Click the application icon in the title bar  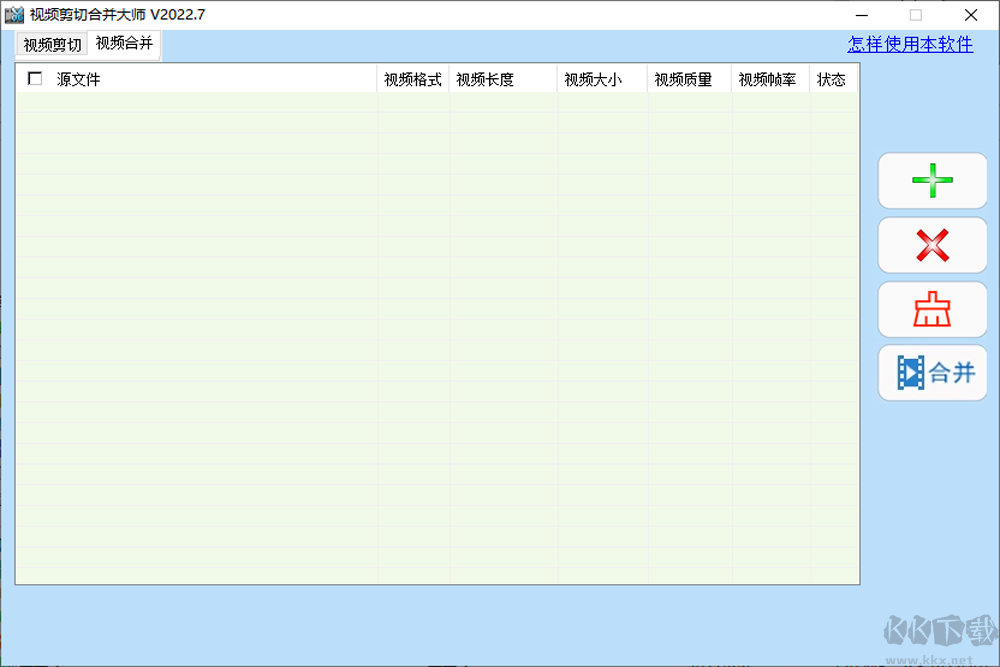point(13,15)
